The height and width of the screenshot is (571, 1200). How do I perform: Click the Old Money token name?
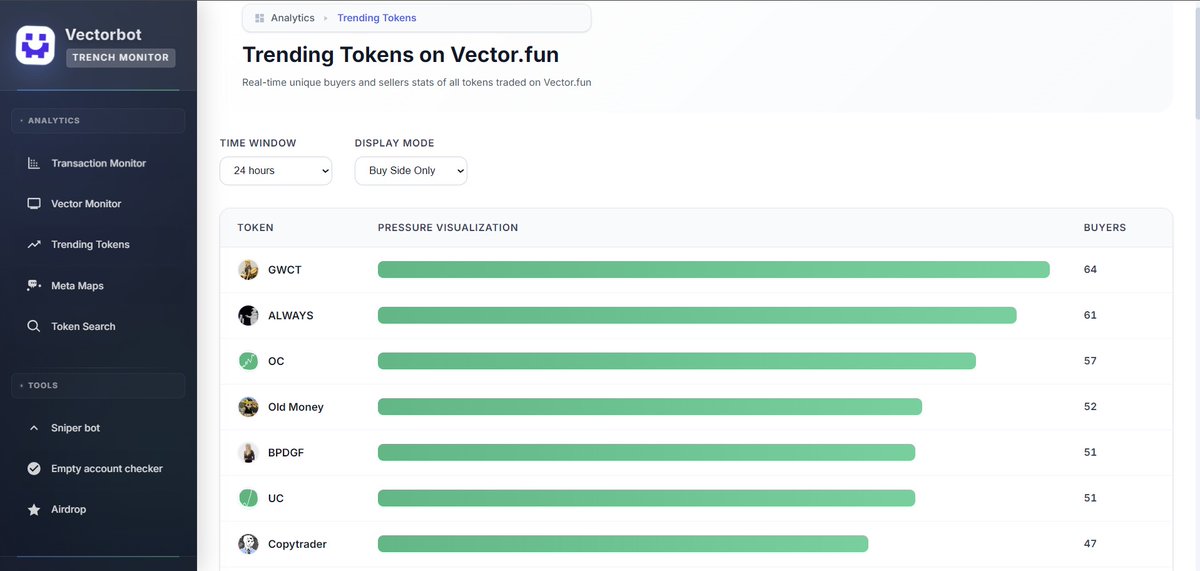(296, 407)
